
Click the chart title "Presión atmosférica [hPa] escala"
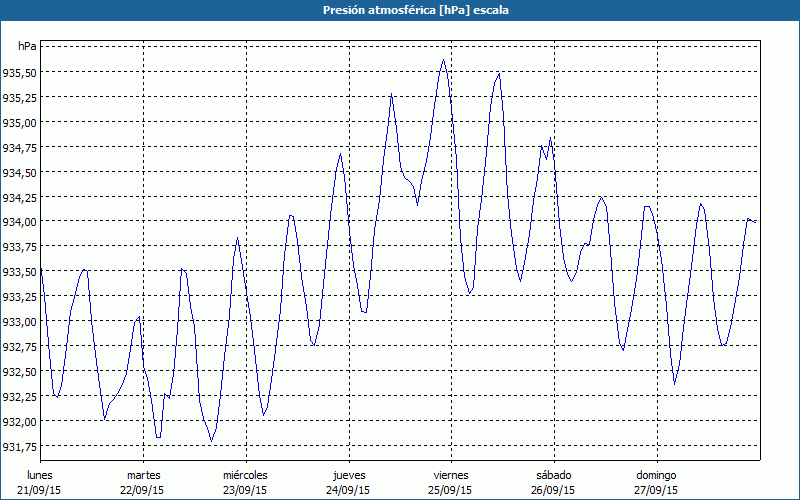pos(400,10)
